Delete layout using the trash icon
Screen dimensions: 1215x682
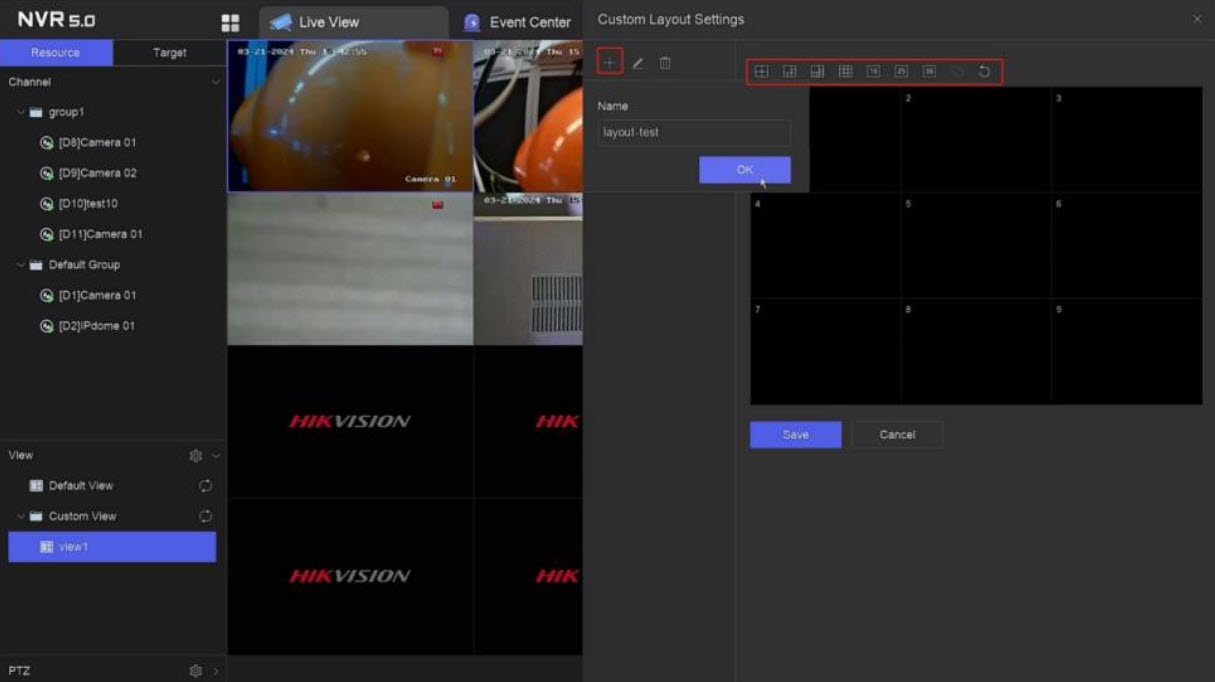click(x=665, y=63)
